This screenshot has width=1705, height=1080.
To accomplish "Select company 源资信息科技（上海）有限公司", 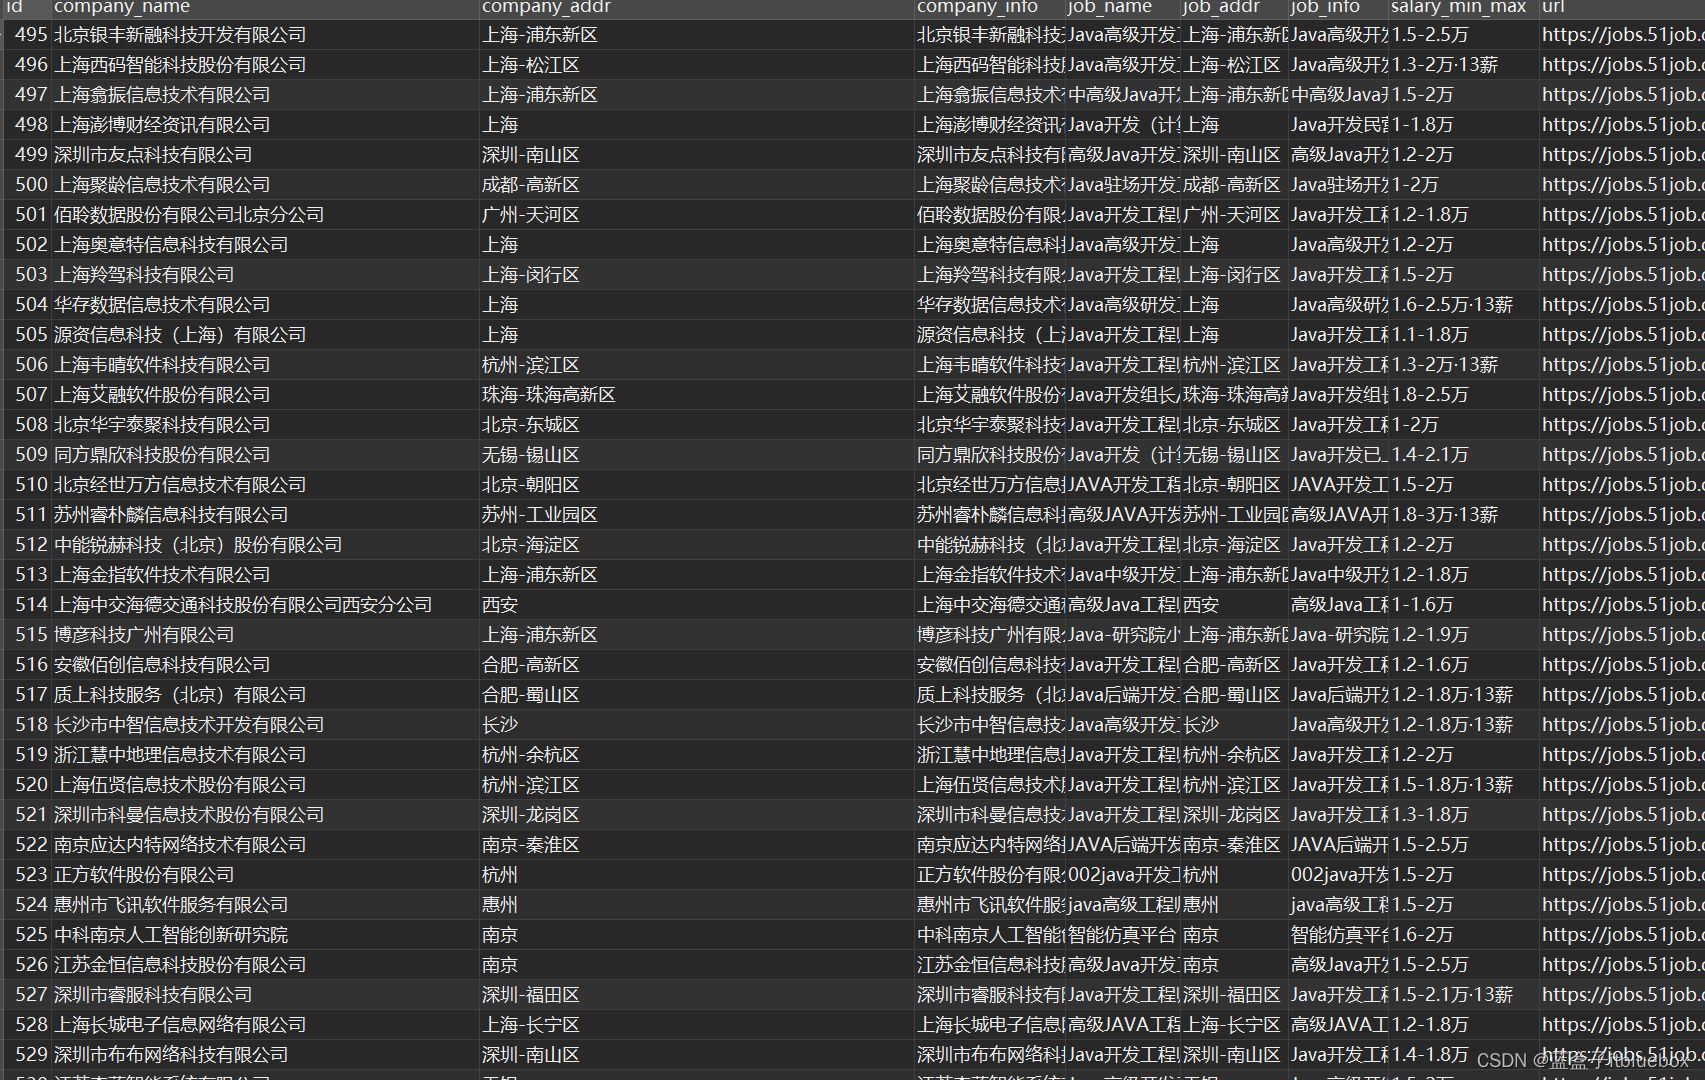I will coord(180,335).
